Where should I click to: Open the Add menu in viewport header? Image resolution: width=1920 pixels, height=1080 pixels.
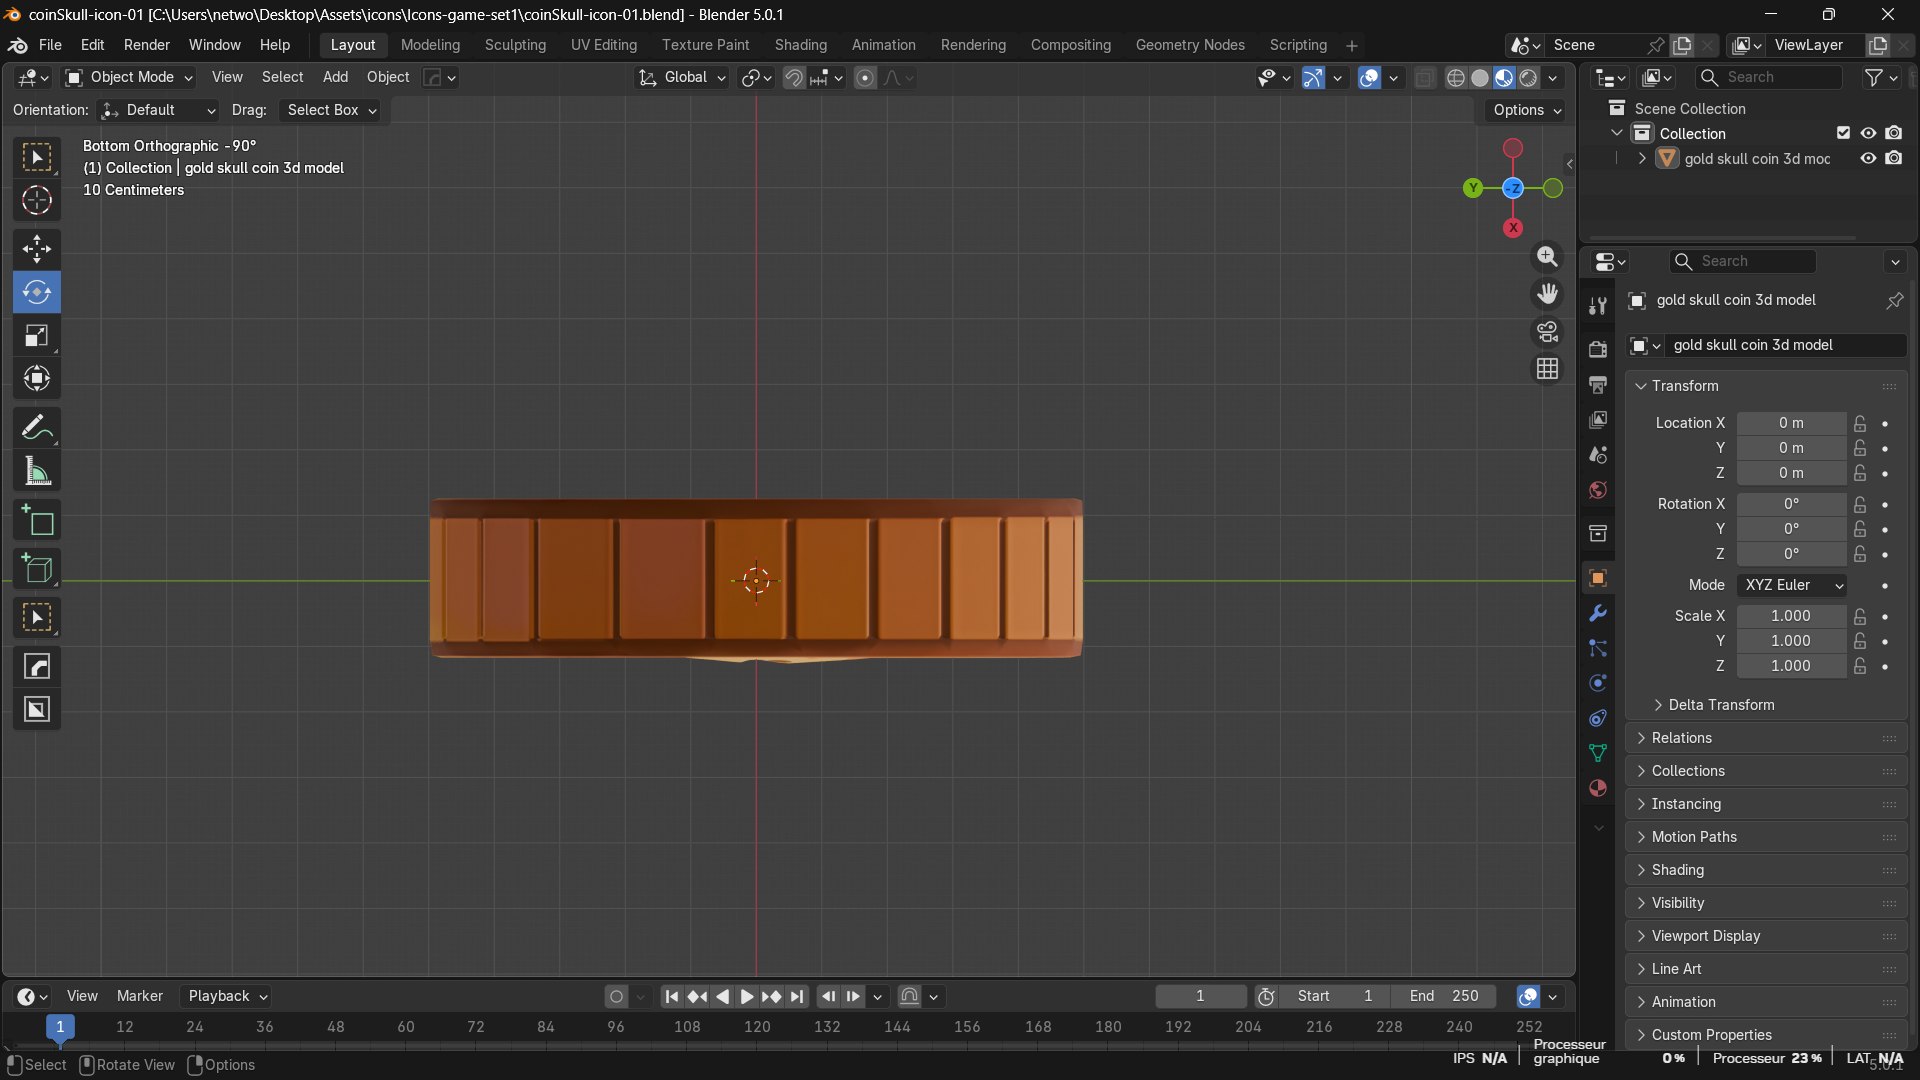[x=335, y=77]
